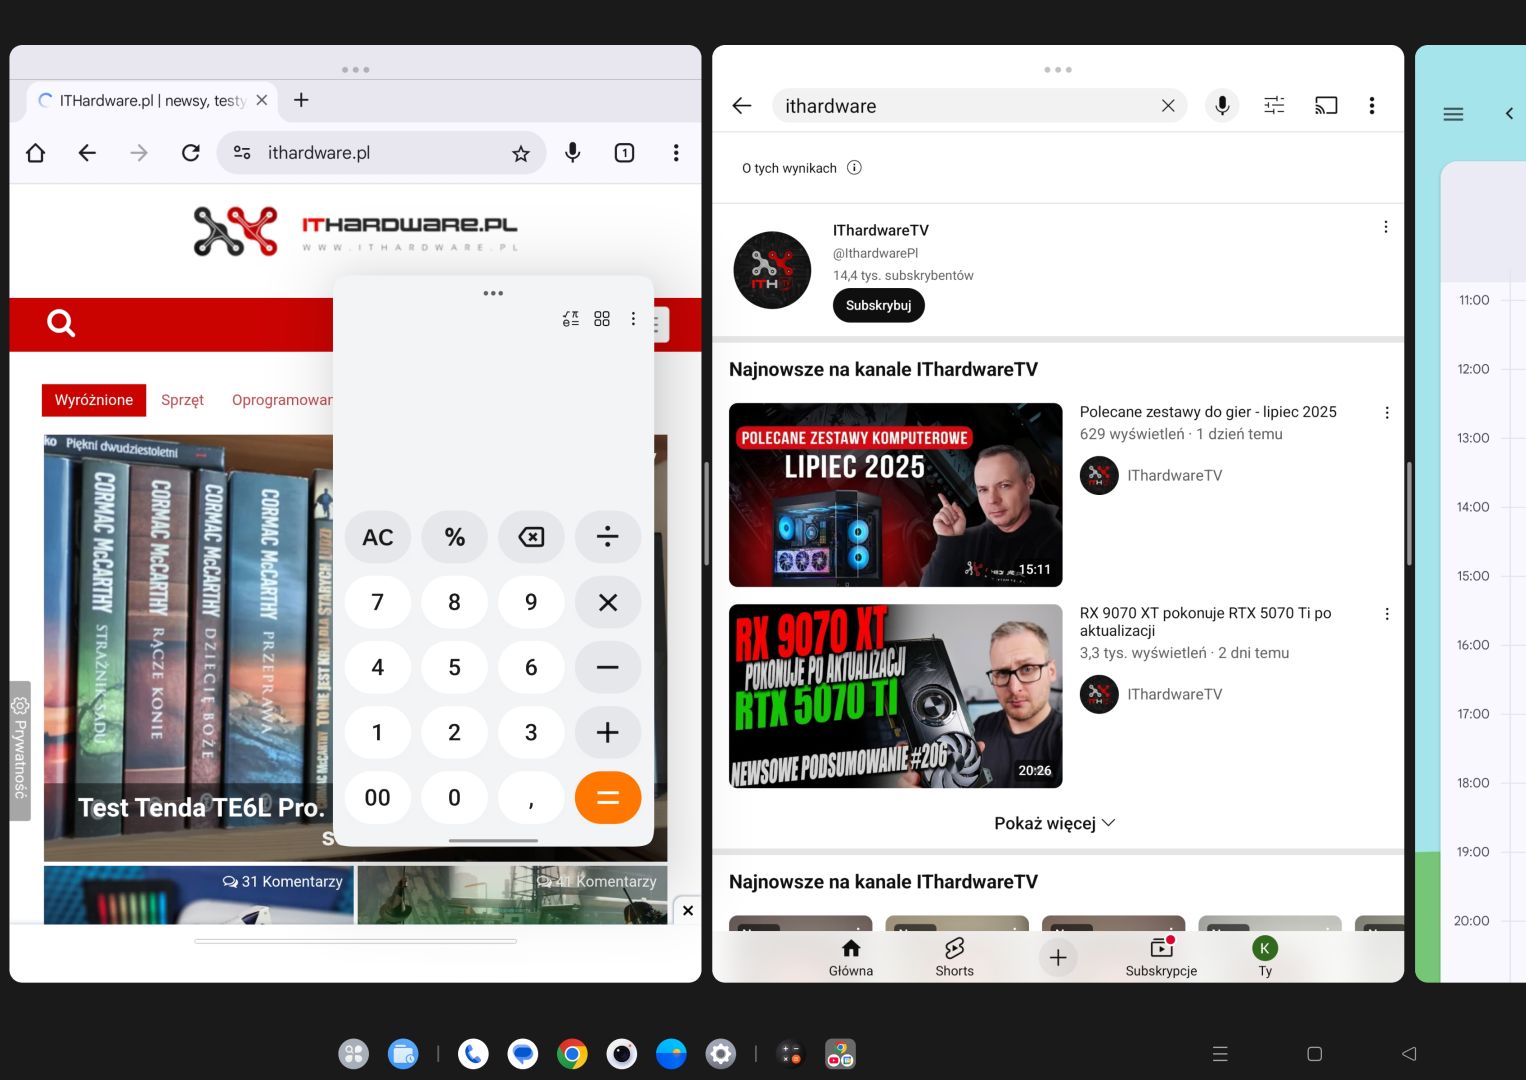Viewport: 1526px width, 1080px height.
Task: Open YouTube top-right overflow menu
Action: click(x=1372, y=106)
